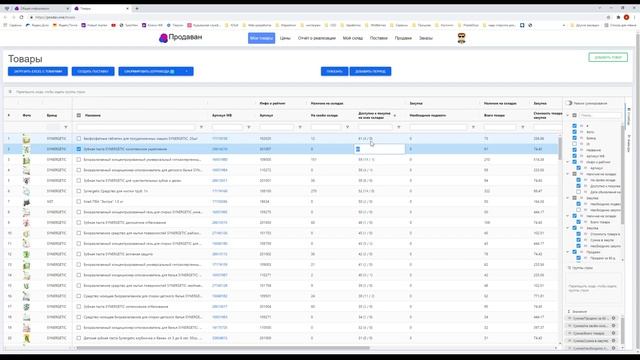Check the row 7 product checkbox
Viewport: 640px width, 360px height.
pyautogui.click(x=79, y=202)
